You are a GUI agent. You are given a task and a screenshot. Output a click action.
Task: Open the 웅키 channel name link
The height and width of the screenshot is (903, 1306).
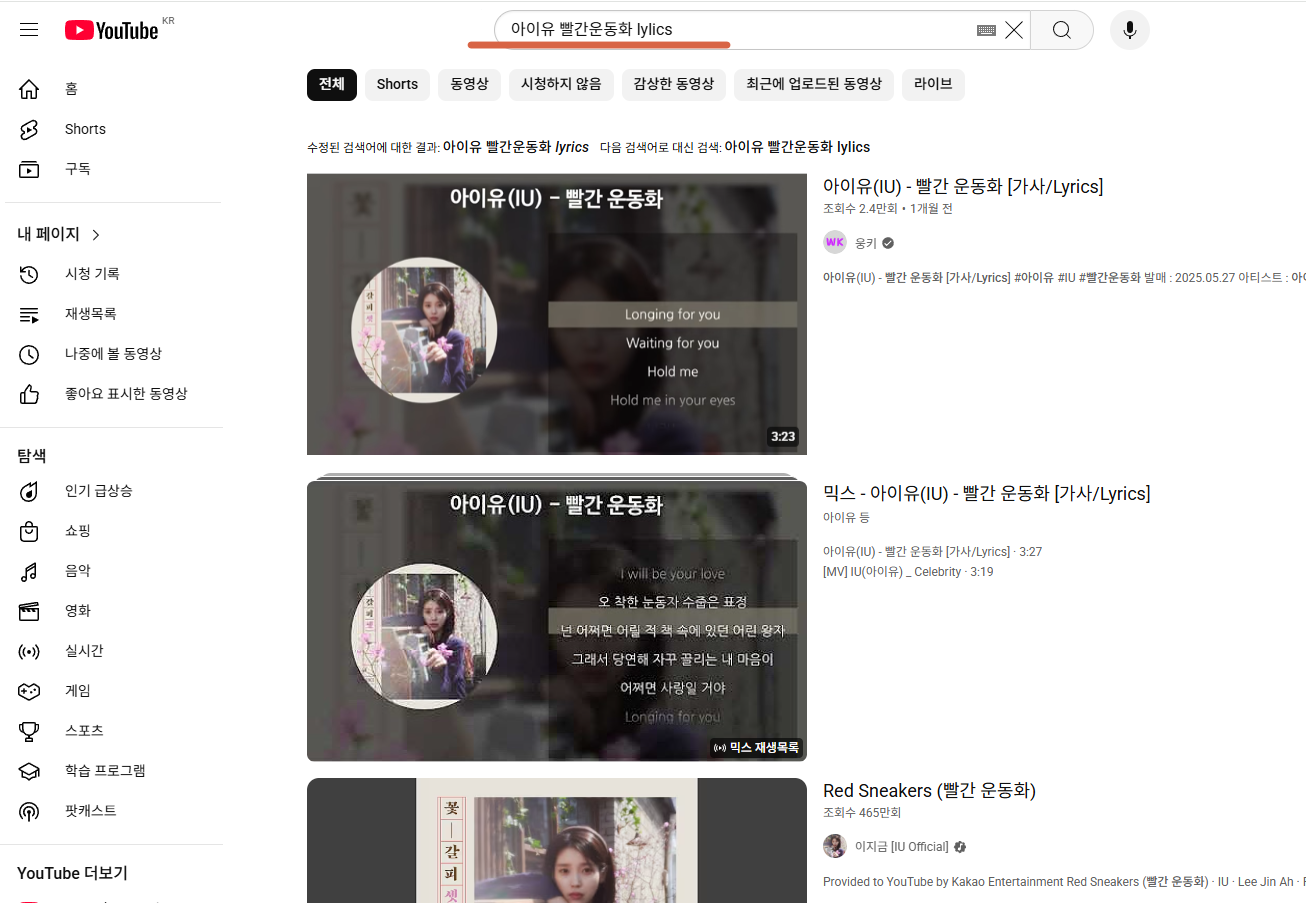click(865, 242)
